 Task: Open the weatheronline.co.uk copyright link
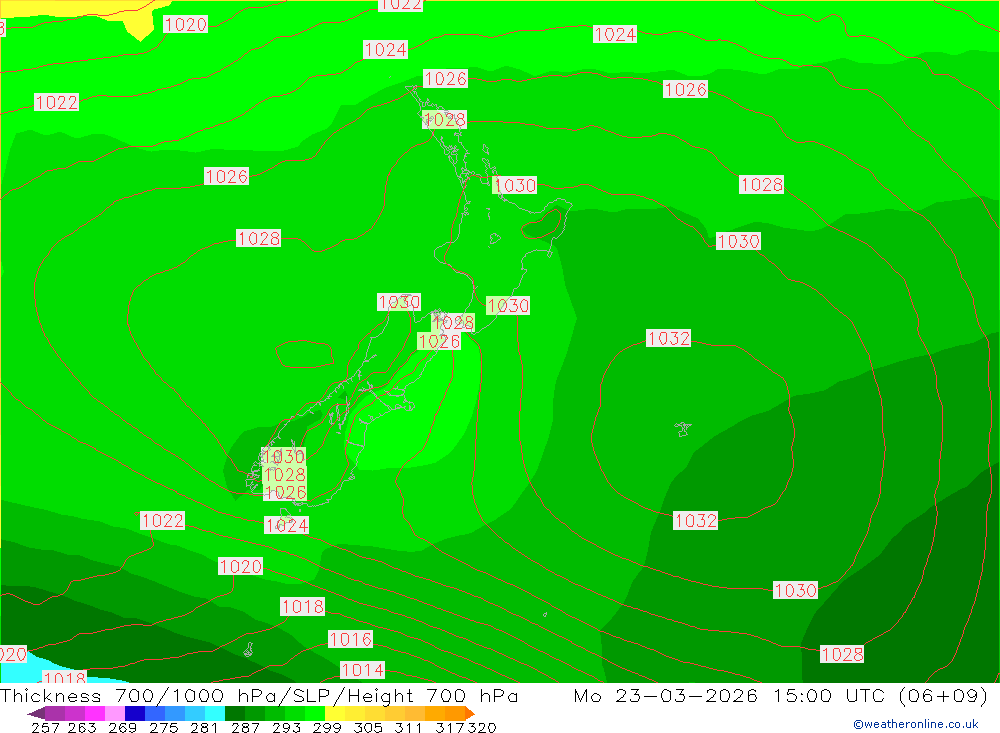(x=916, y=724)
